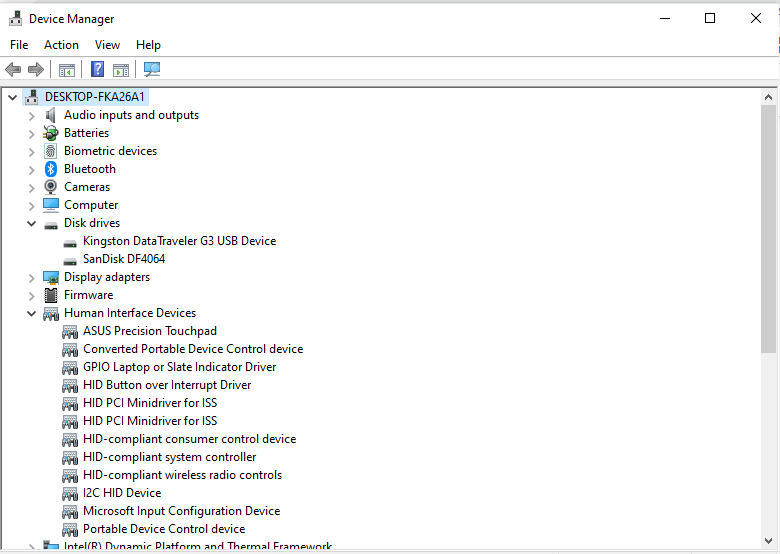Screen dimensions: 780x554
Task: Collapse the DESKTOP-FKA26A1 root node
Action: 12,97
